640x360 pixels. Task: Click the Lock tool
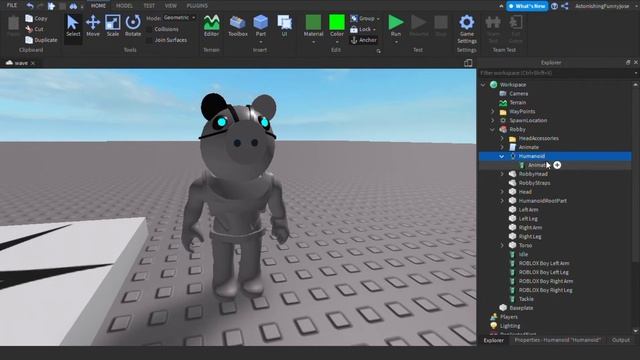click(362, 29)
